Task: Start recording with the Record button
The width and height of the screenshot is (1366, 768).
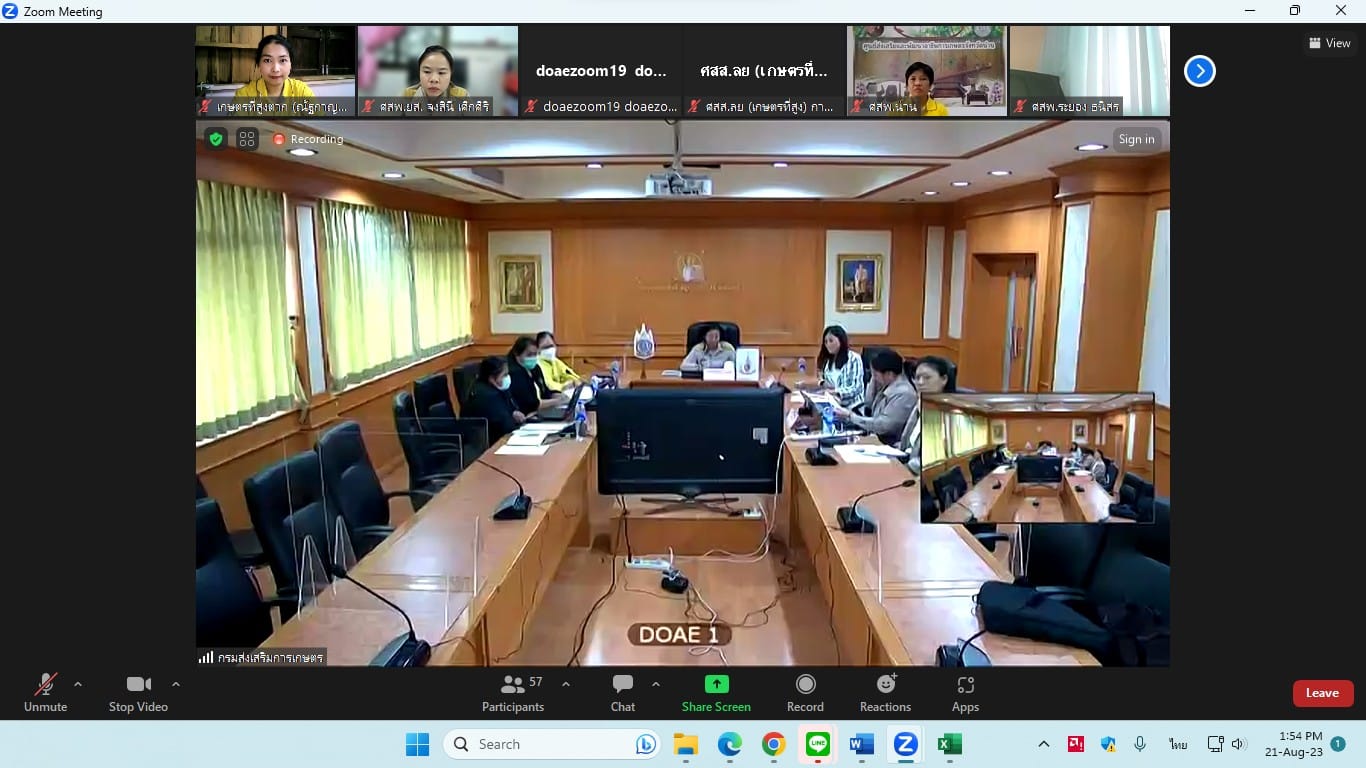Action: (x=805, y=693)
